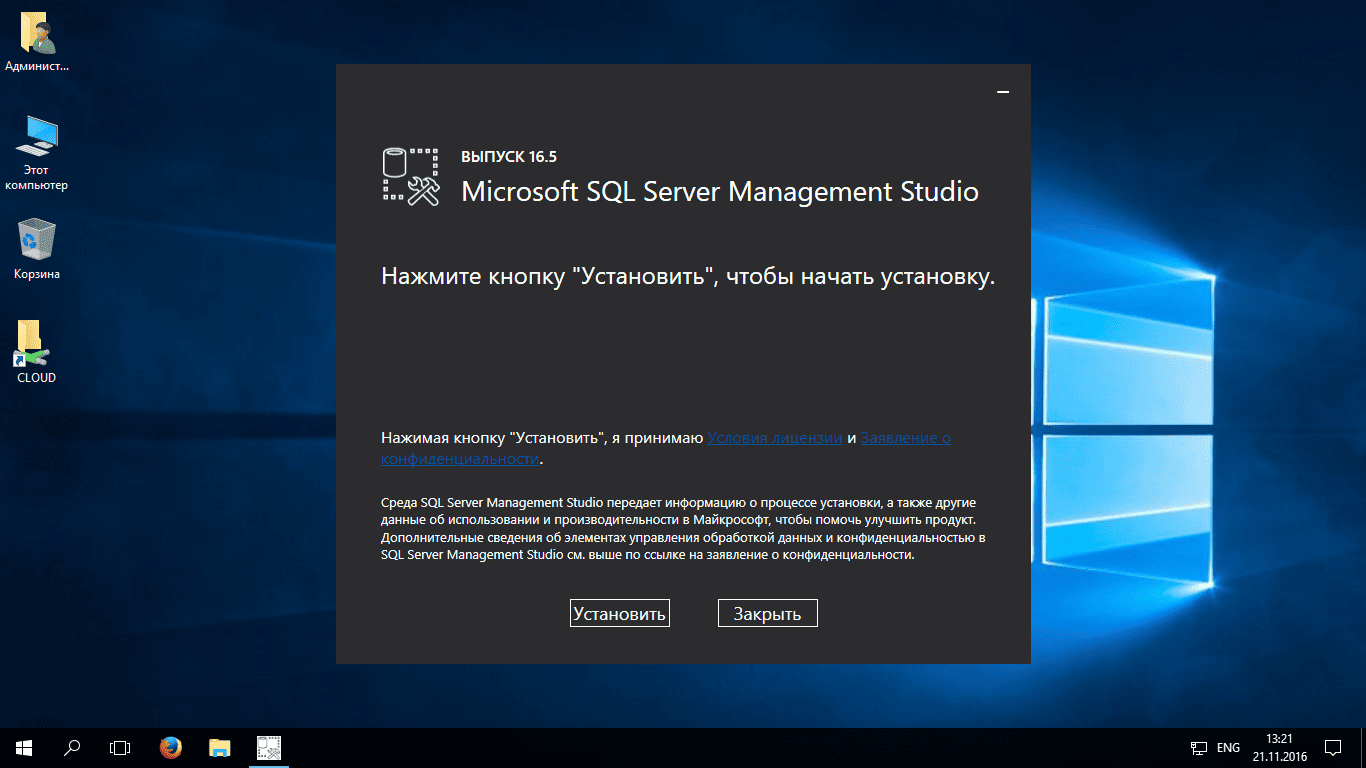1366x768 pixels.
Task: Switch the ENG input language indicator
Action: pos(1229,747)
